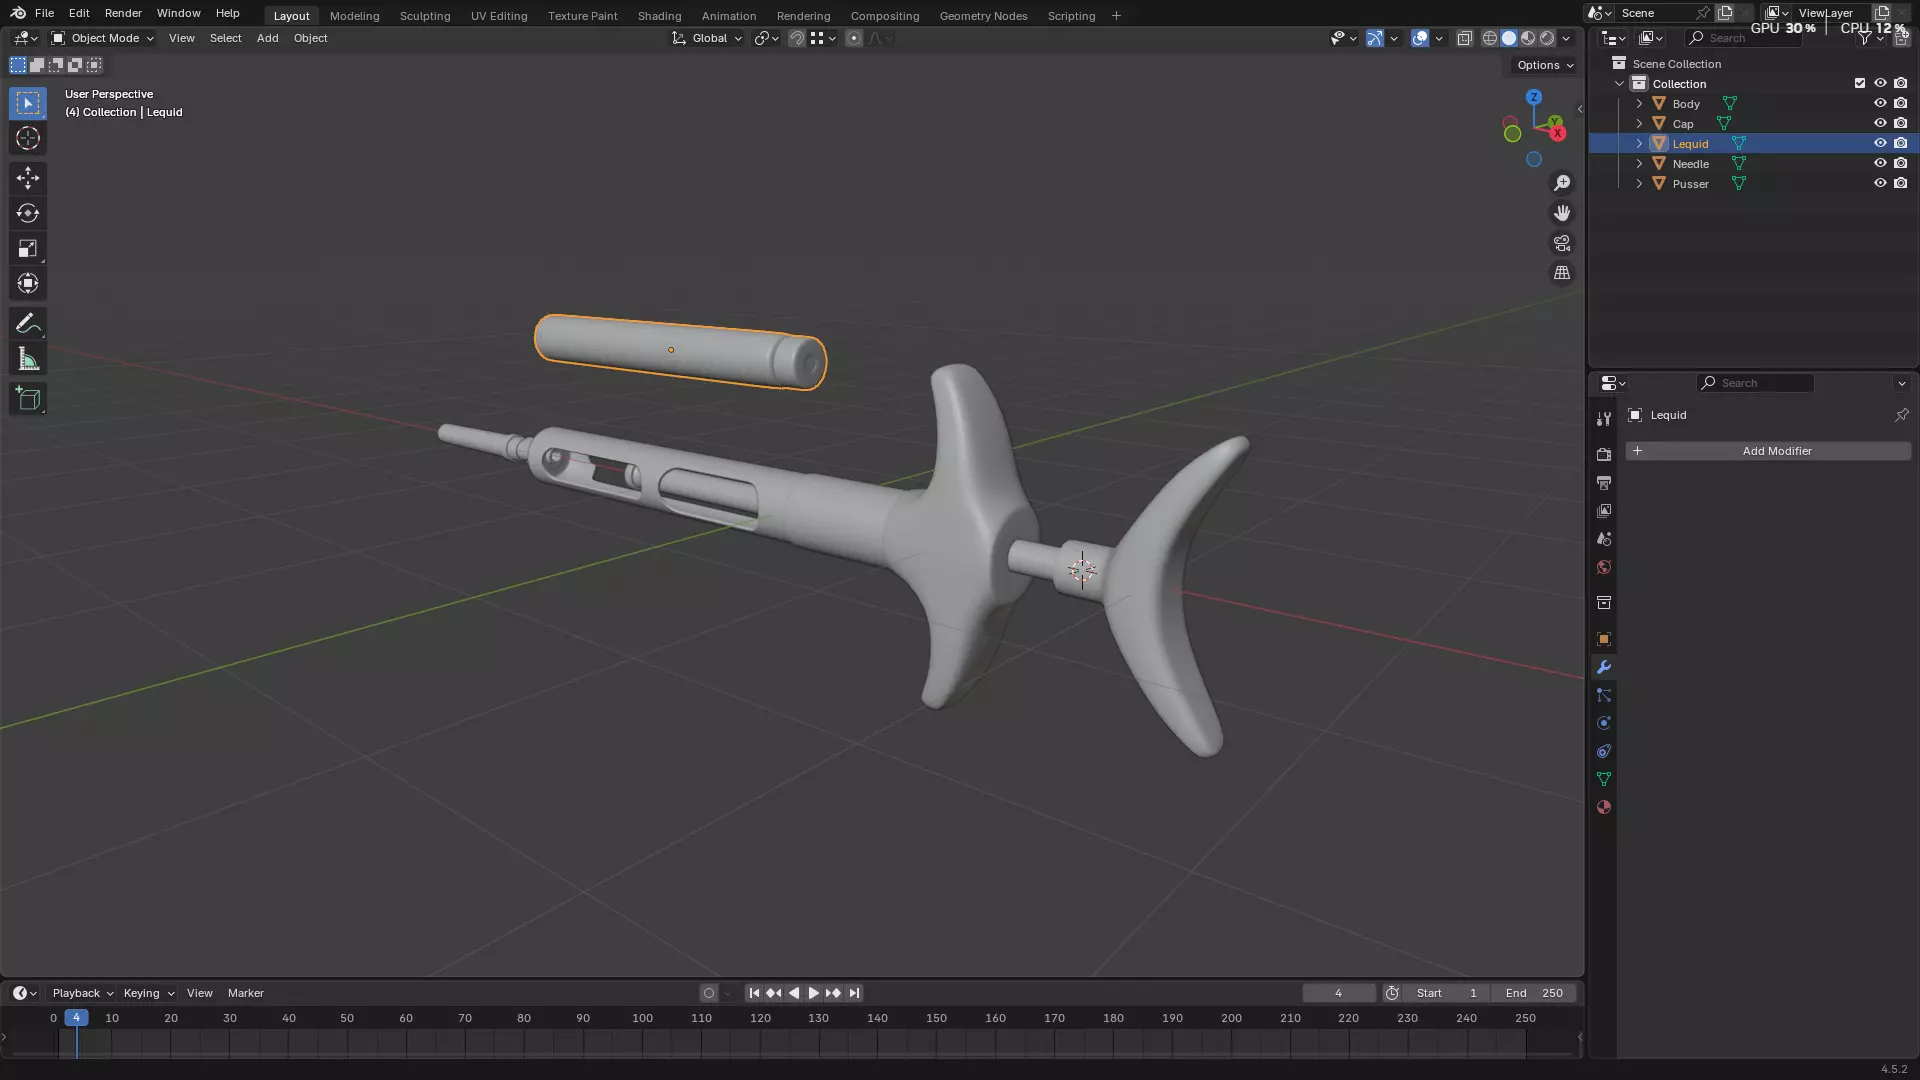Open the Marker menu in timeline
Image resolution: width=1920 pixels, height=1080 pixels.
click(x=245, y=993)
